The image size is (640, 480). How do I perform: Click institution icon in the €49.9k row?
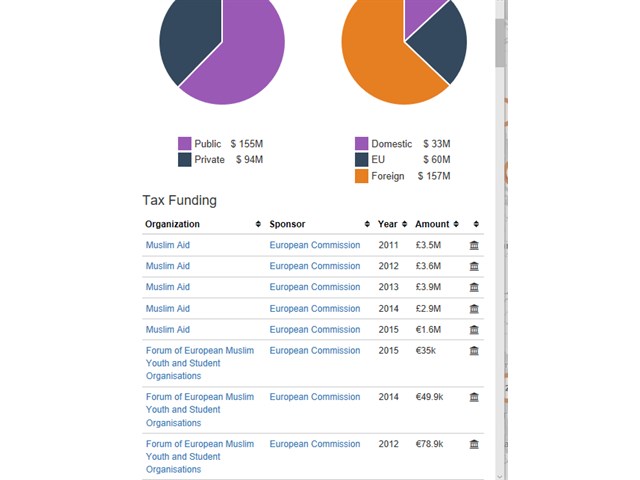point(474,397)
